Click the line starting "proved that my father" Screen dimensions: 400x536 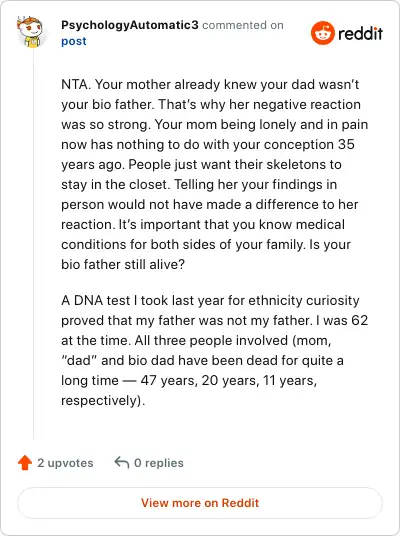(x=214, y=321)
